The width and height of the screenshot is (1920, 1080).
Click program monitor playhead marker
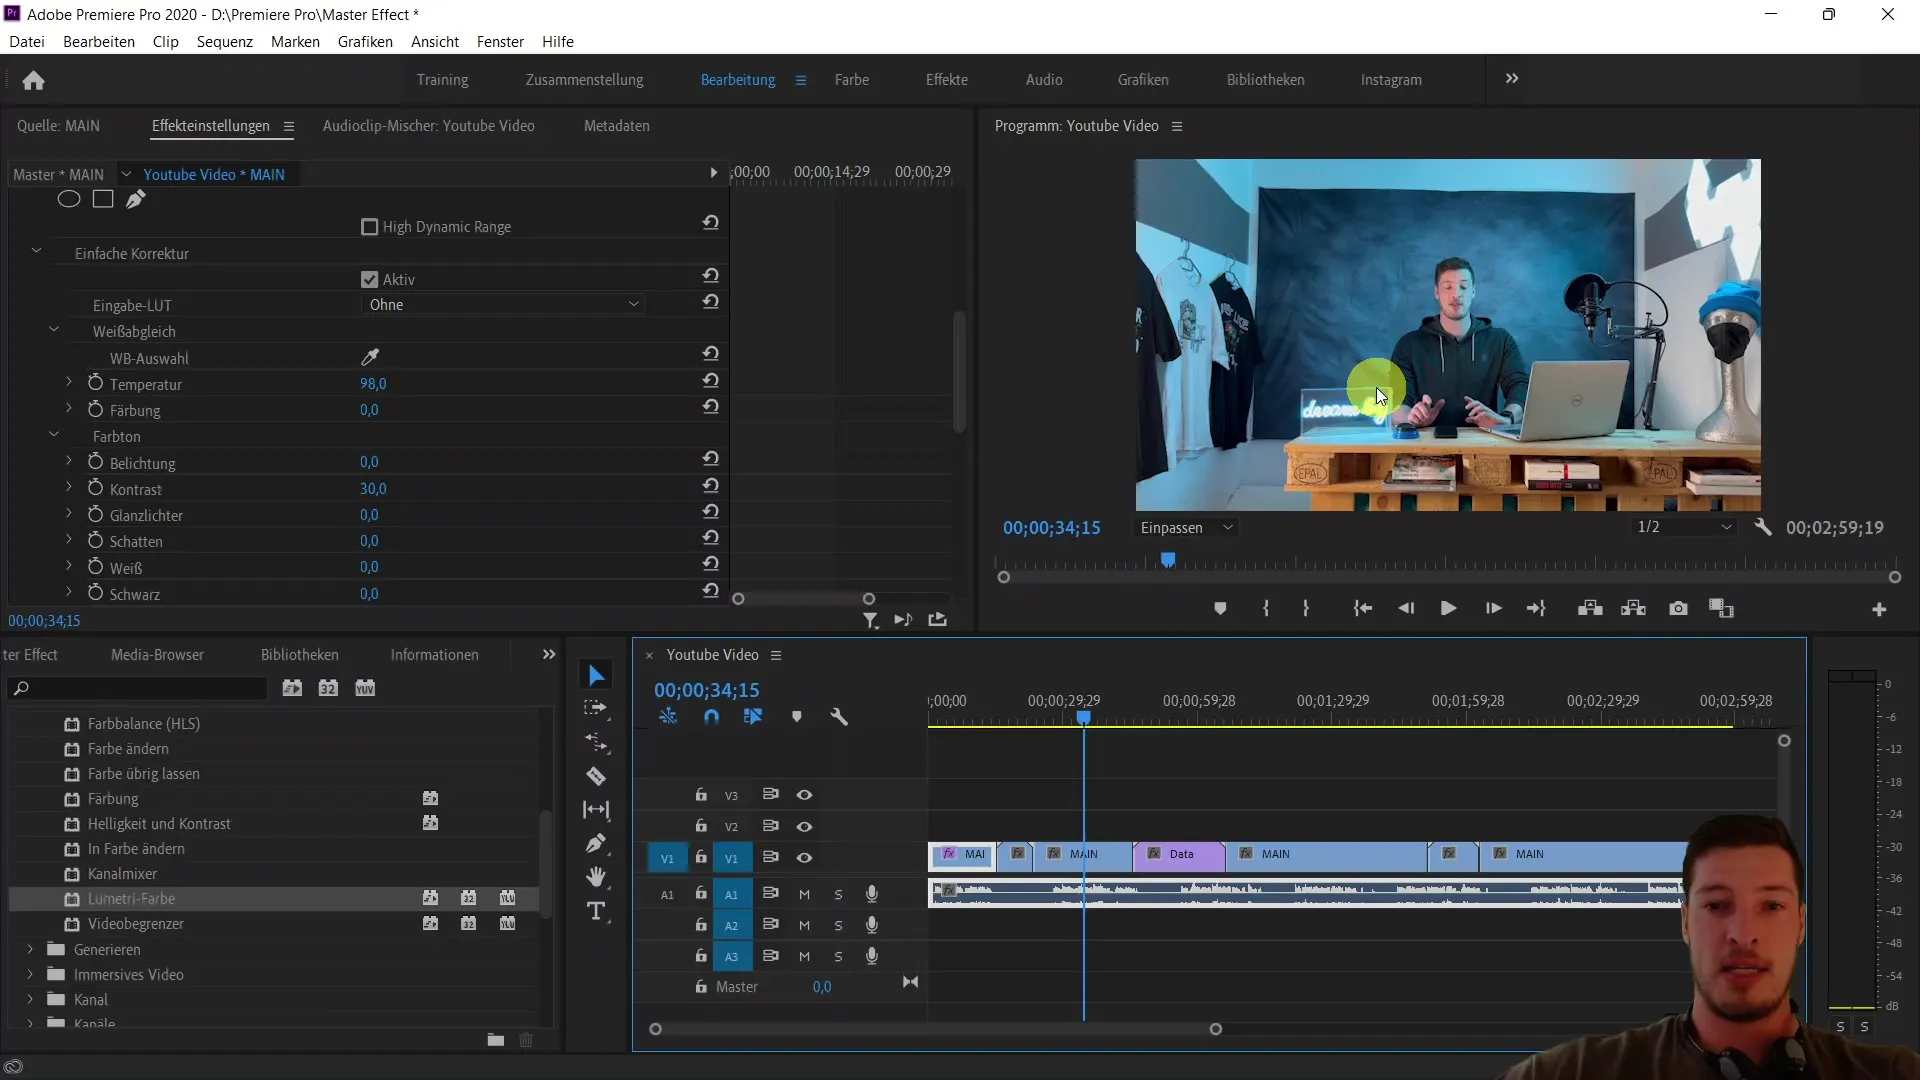1168,560
